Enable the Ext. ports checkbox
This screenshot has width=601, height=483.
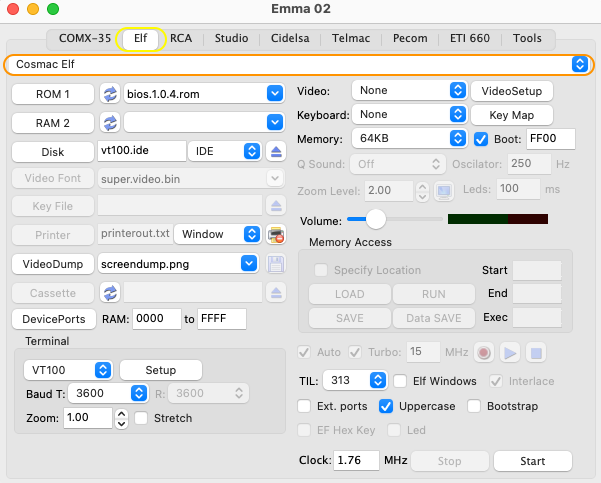304,406
